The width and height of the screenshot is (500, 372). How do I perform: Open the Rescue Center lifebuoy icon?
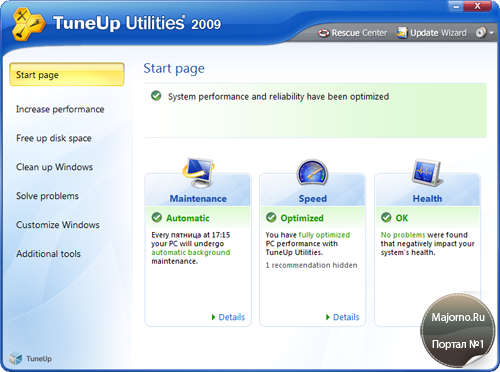(x=323, y=33)
